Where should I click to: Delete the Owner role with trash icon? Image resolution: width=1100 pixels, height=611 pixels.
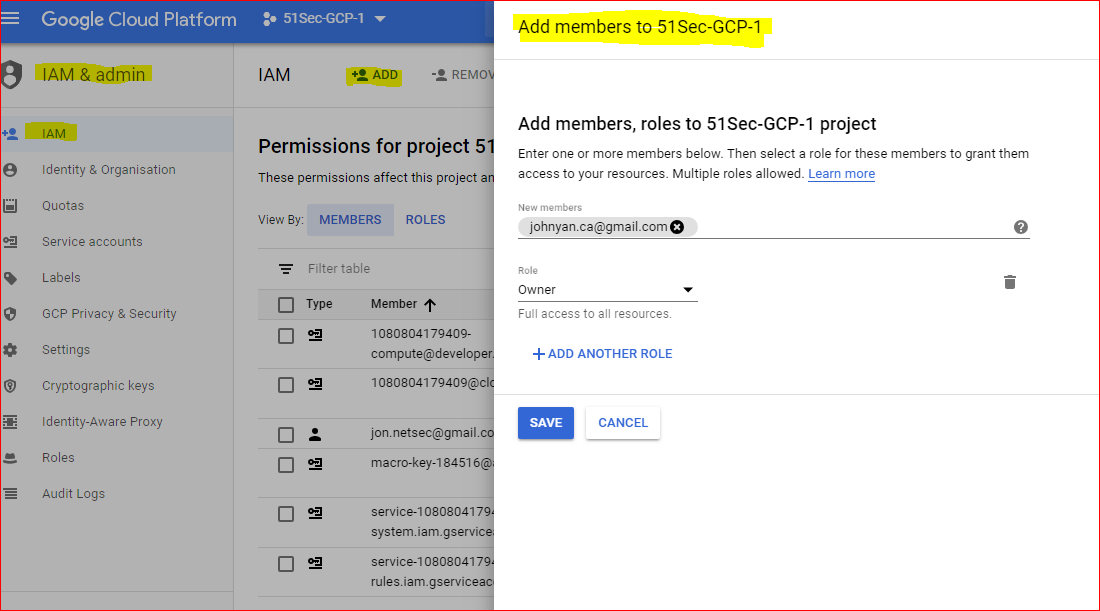1010,282
